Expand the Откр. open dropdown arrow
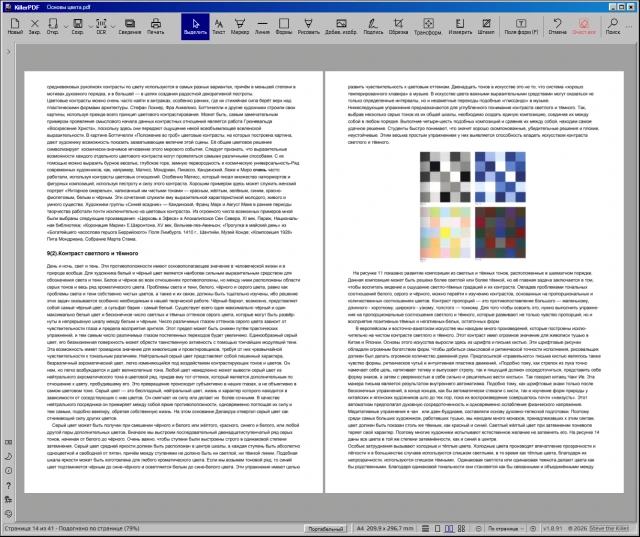The height and width of the screenshot is (537, 640). pos(66,27)
